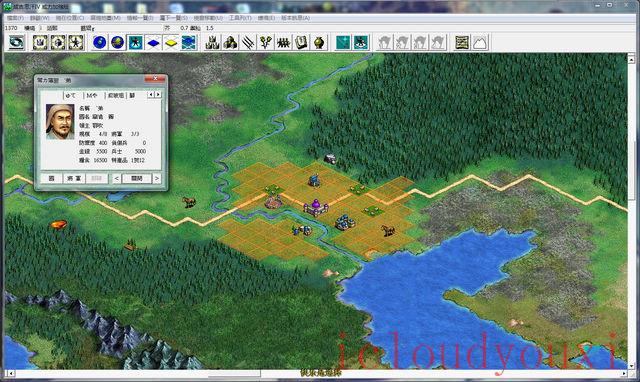This screenshot has height=382, width=640.
Task: Click the '>' next button in dialog
Action: point(157,178)
